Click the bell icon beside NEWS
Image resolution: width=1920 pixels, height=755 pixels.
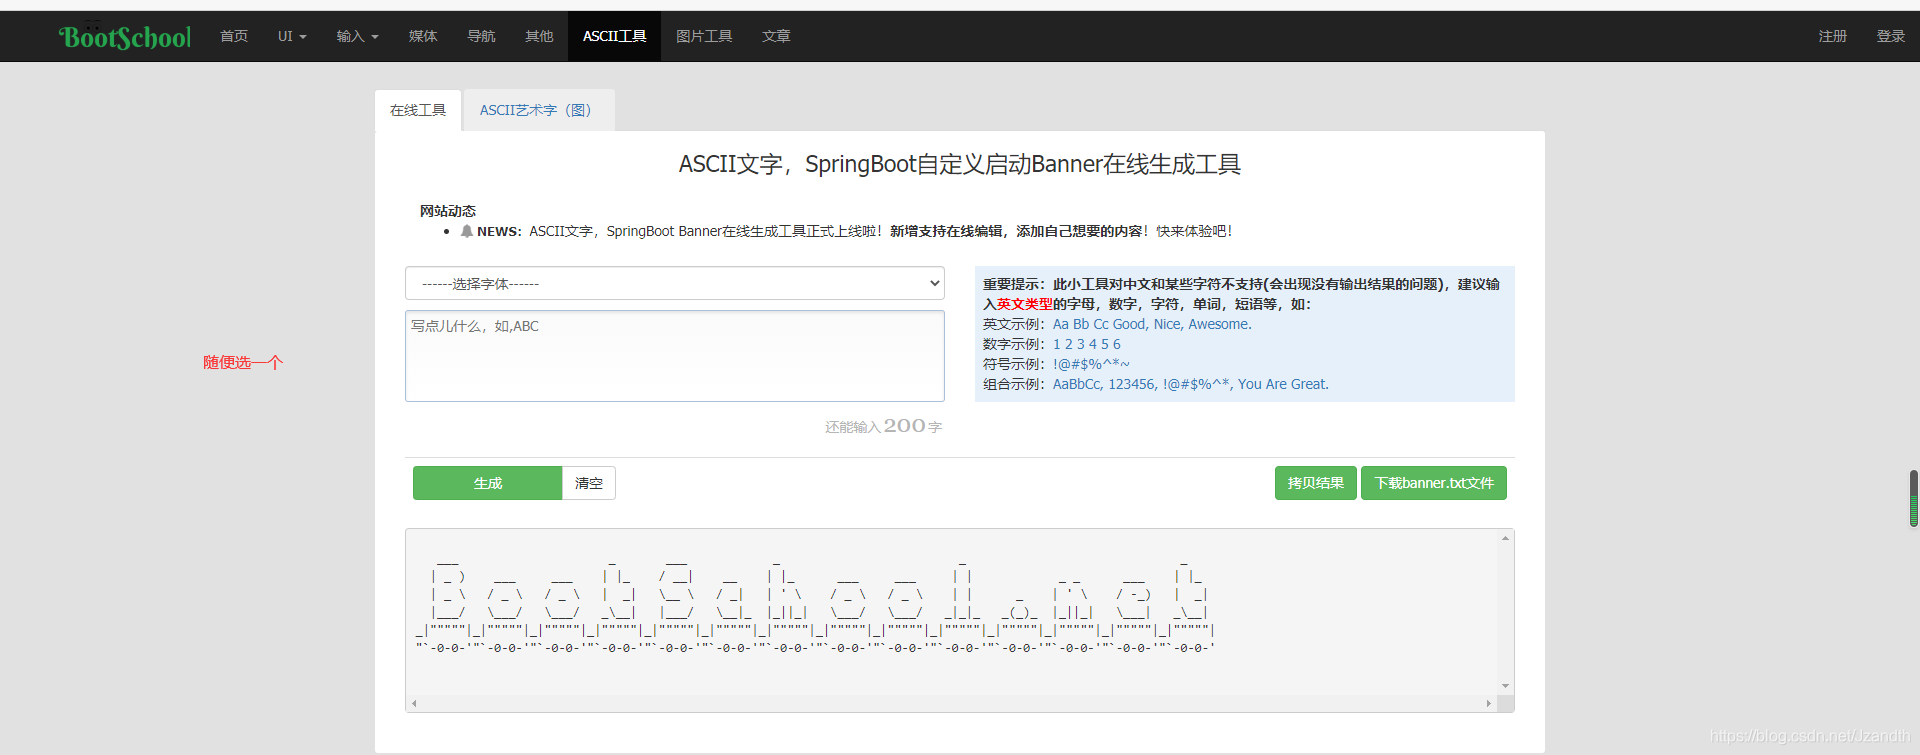(466, 231)
